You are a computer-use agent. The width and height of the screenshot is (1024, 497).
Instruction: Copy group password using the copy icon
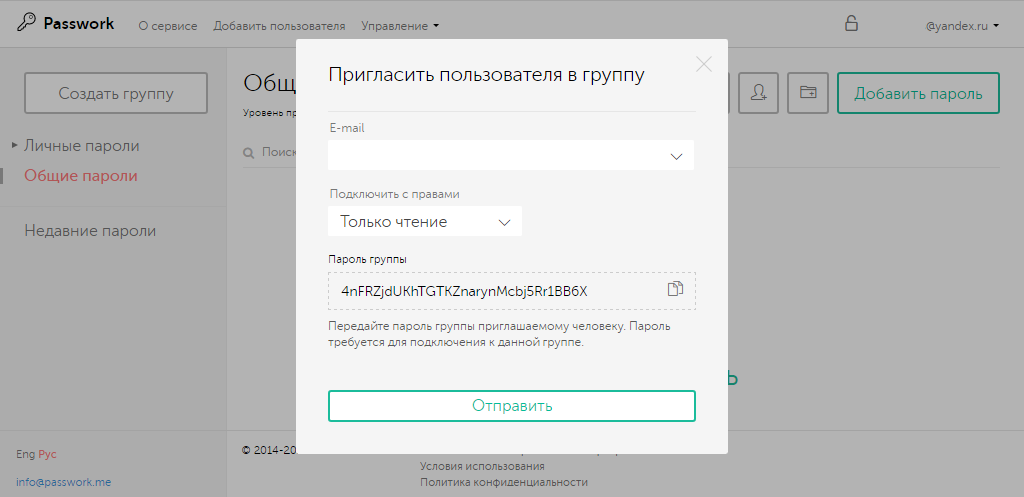pyautogui.click(x=675, y=289)
